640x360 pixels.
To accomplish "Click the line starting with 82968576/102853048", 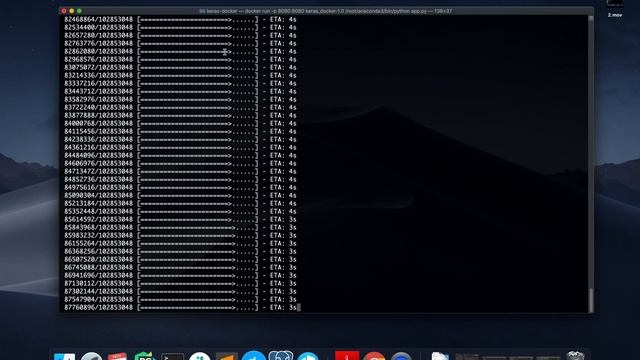I will (180, 59).
